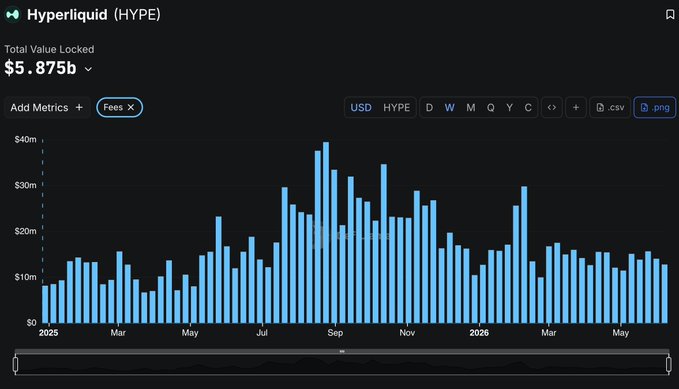Select the monthly M interval

[x=471, y=107]
